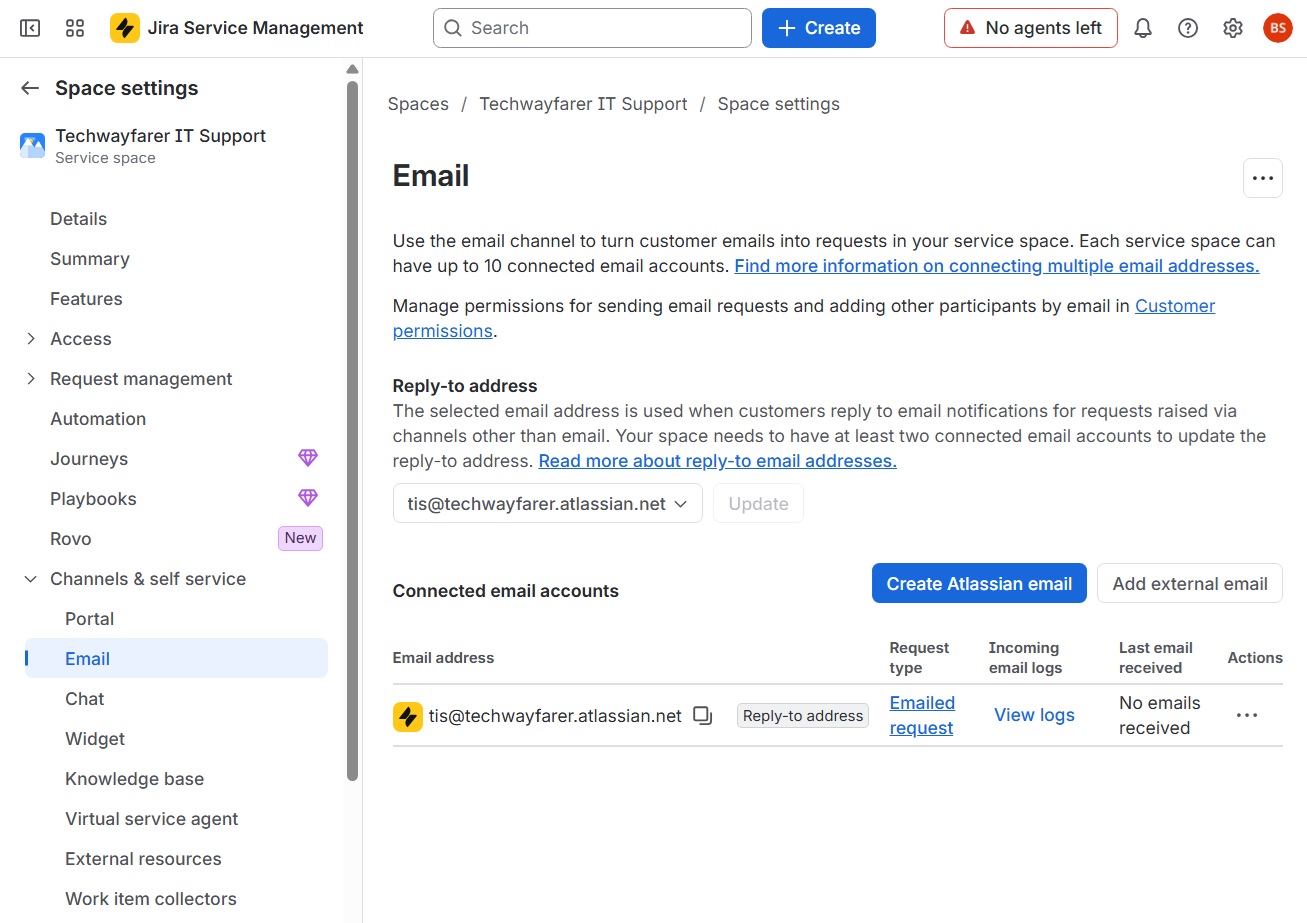Click the warning icon in No agents left
Viewport: 1307px width, 923px height.
(967, 28)
